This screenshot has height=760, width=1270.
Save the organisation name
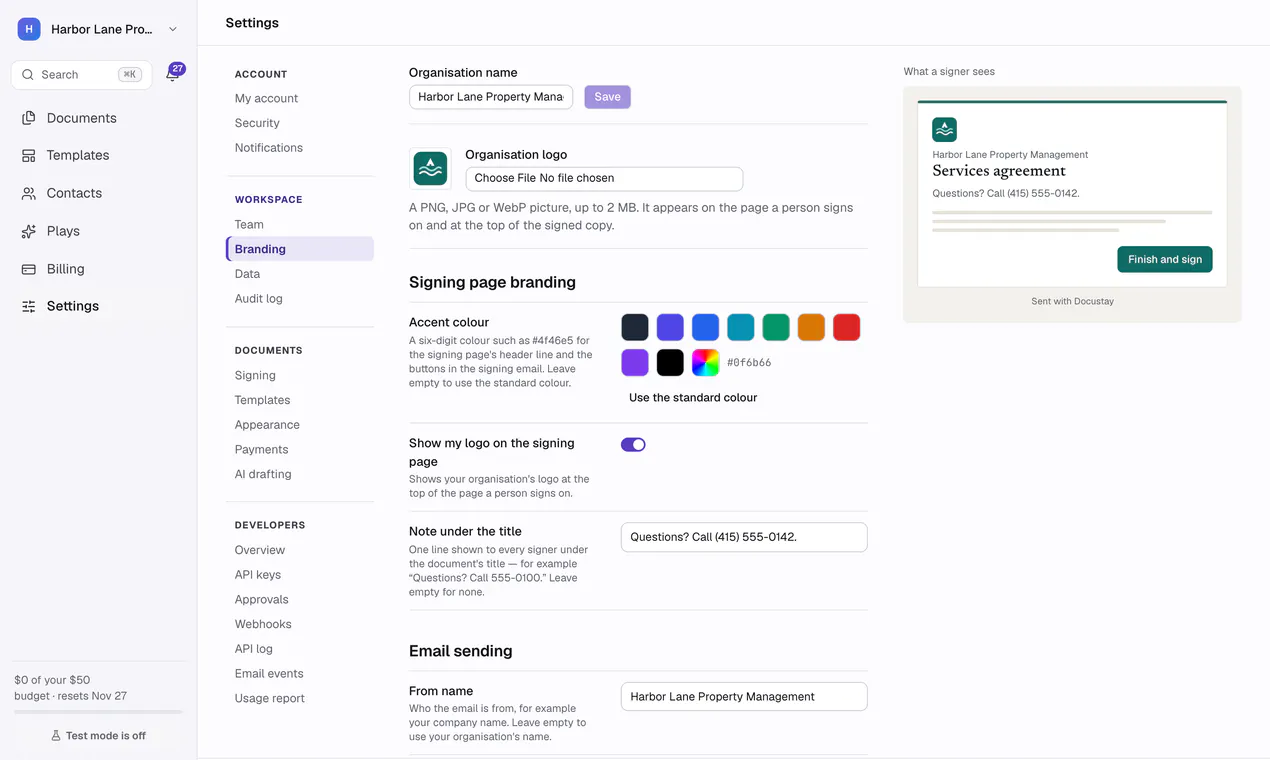[607, 97]
